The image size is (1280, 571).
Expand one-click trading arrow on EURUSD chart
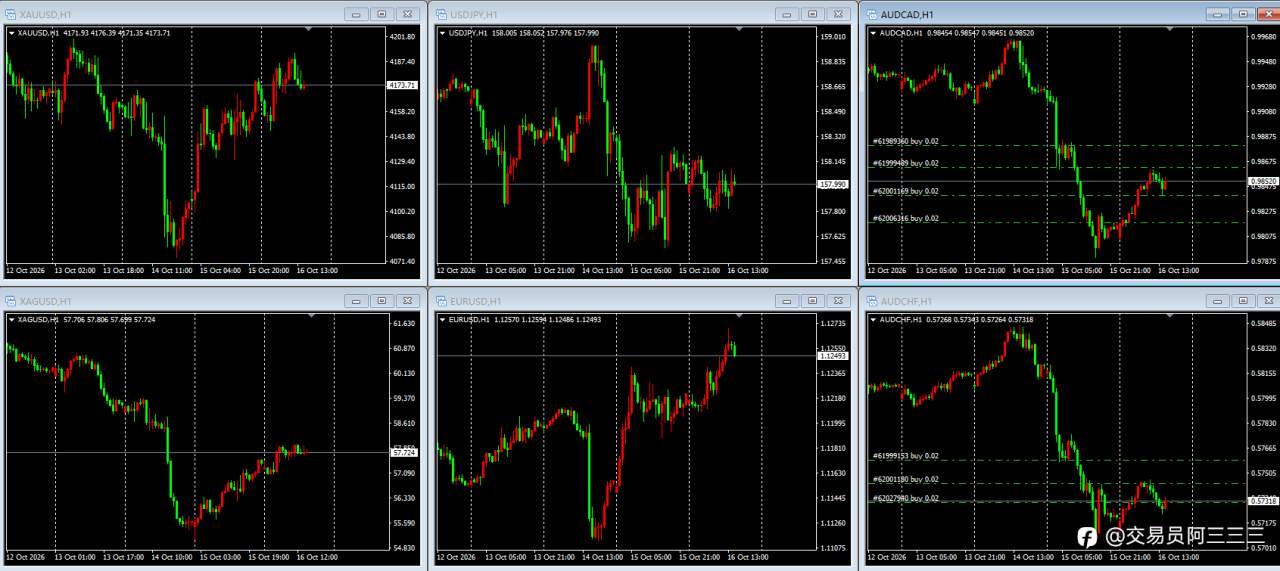443,320
